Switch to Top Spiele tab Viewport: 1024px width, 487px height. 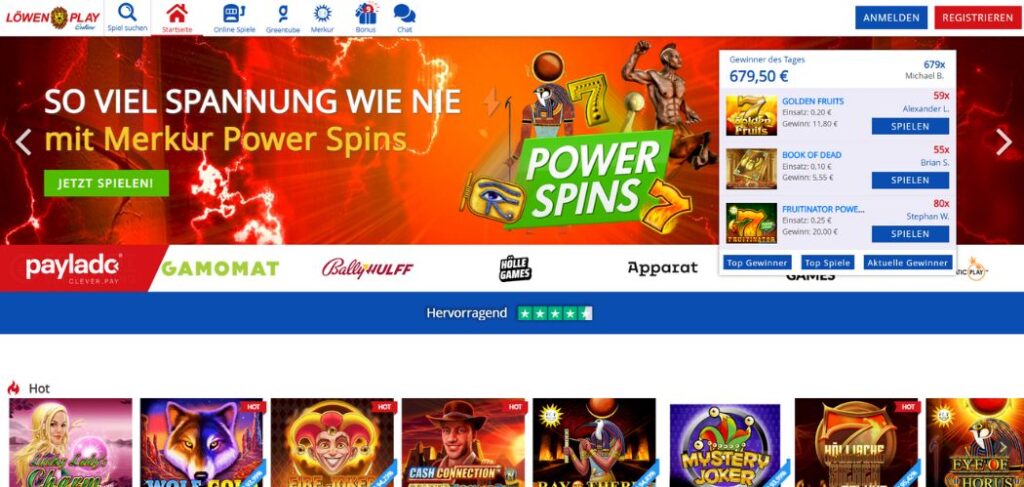tap(827, 262)
